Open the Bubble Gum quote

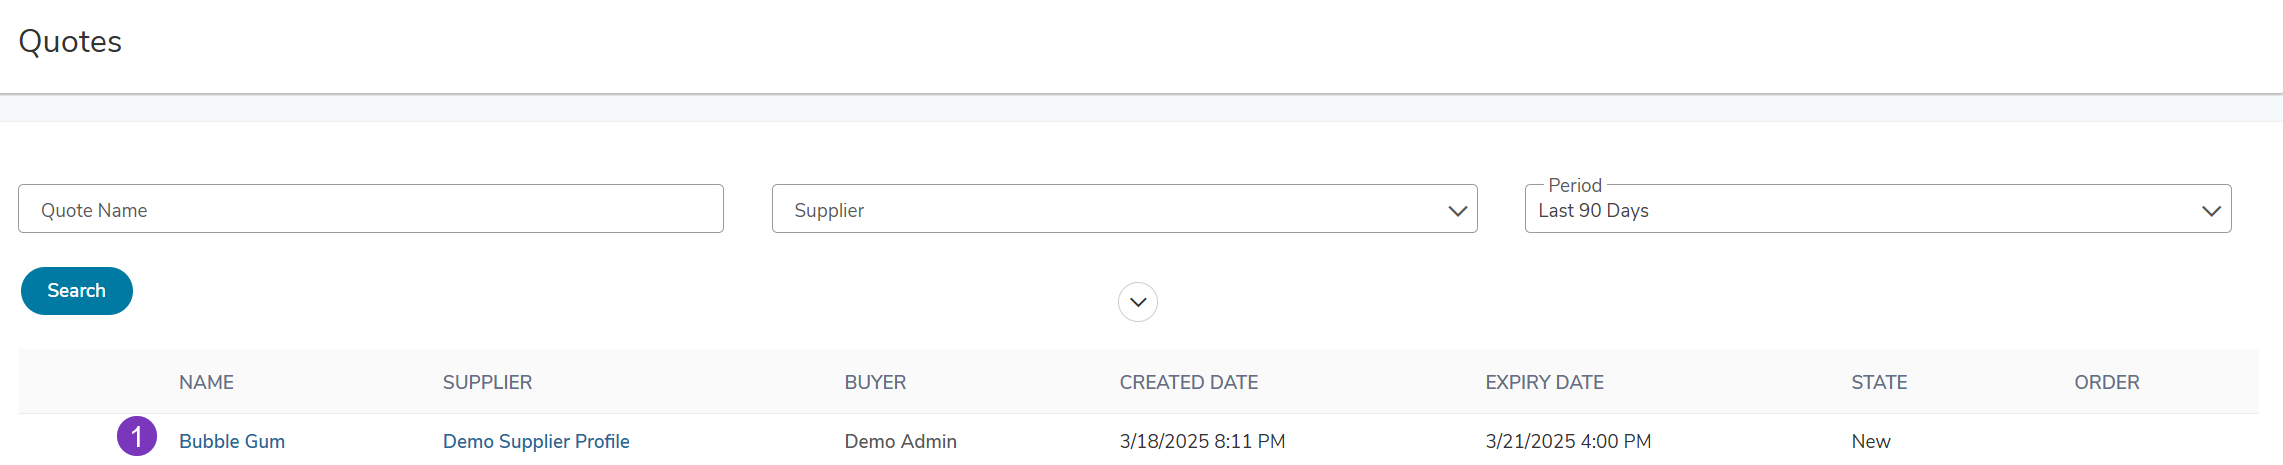[232, 441]
